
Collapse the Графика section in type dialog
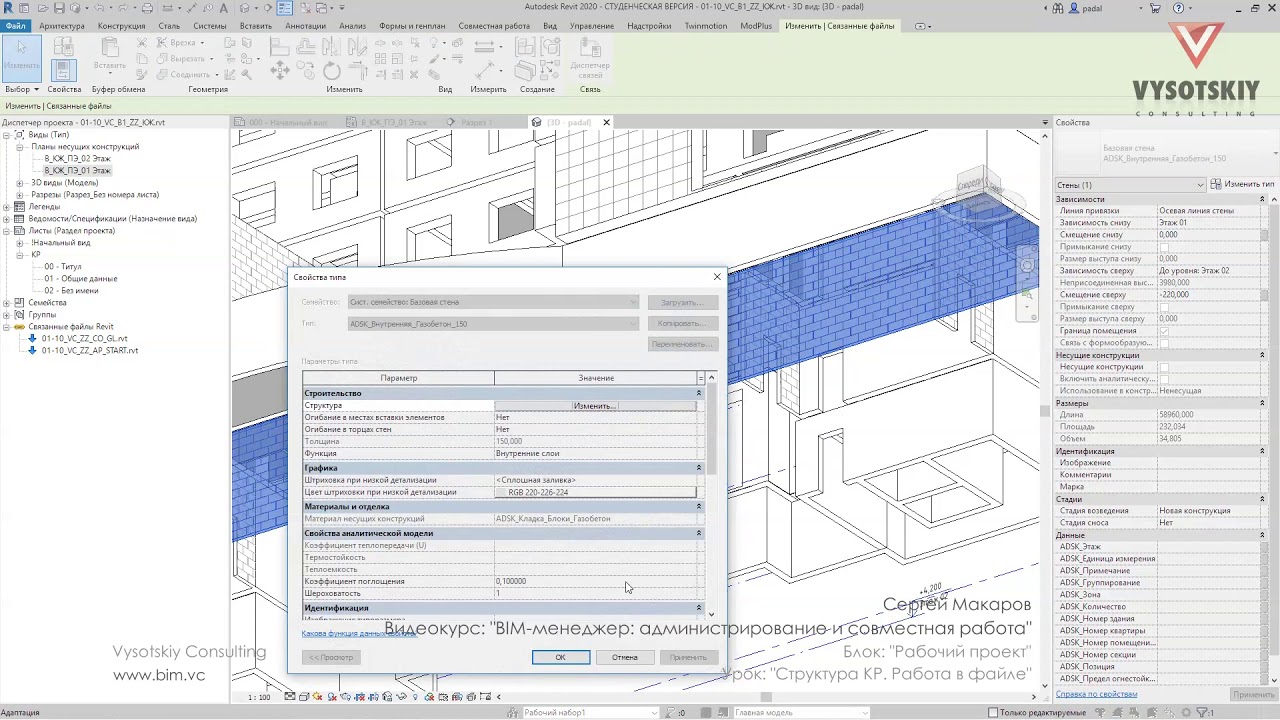click(x=699, y=468)
